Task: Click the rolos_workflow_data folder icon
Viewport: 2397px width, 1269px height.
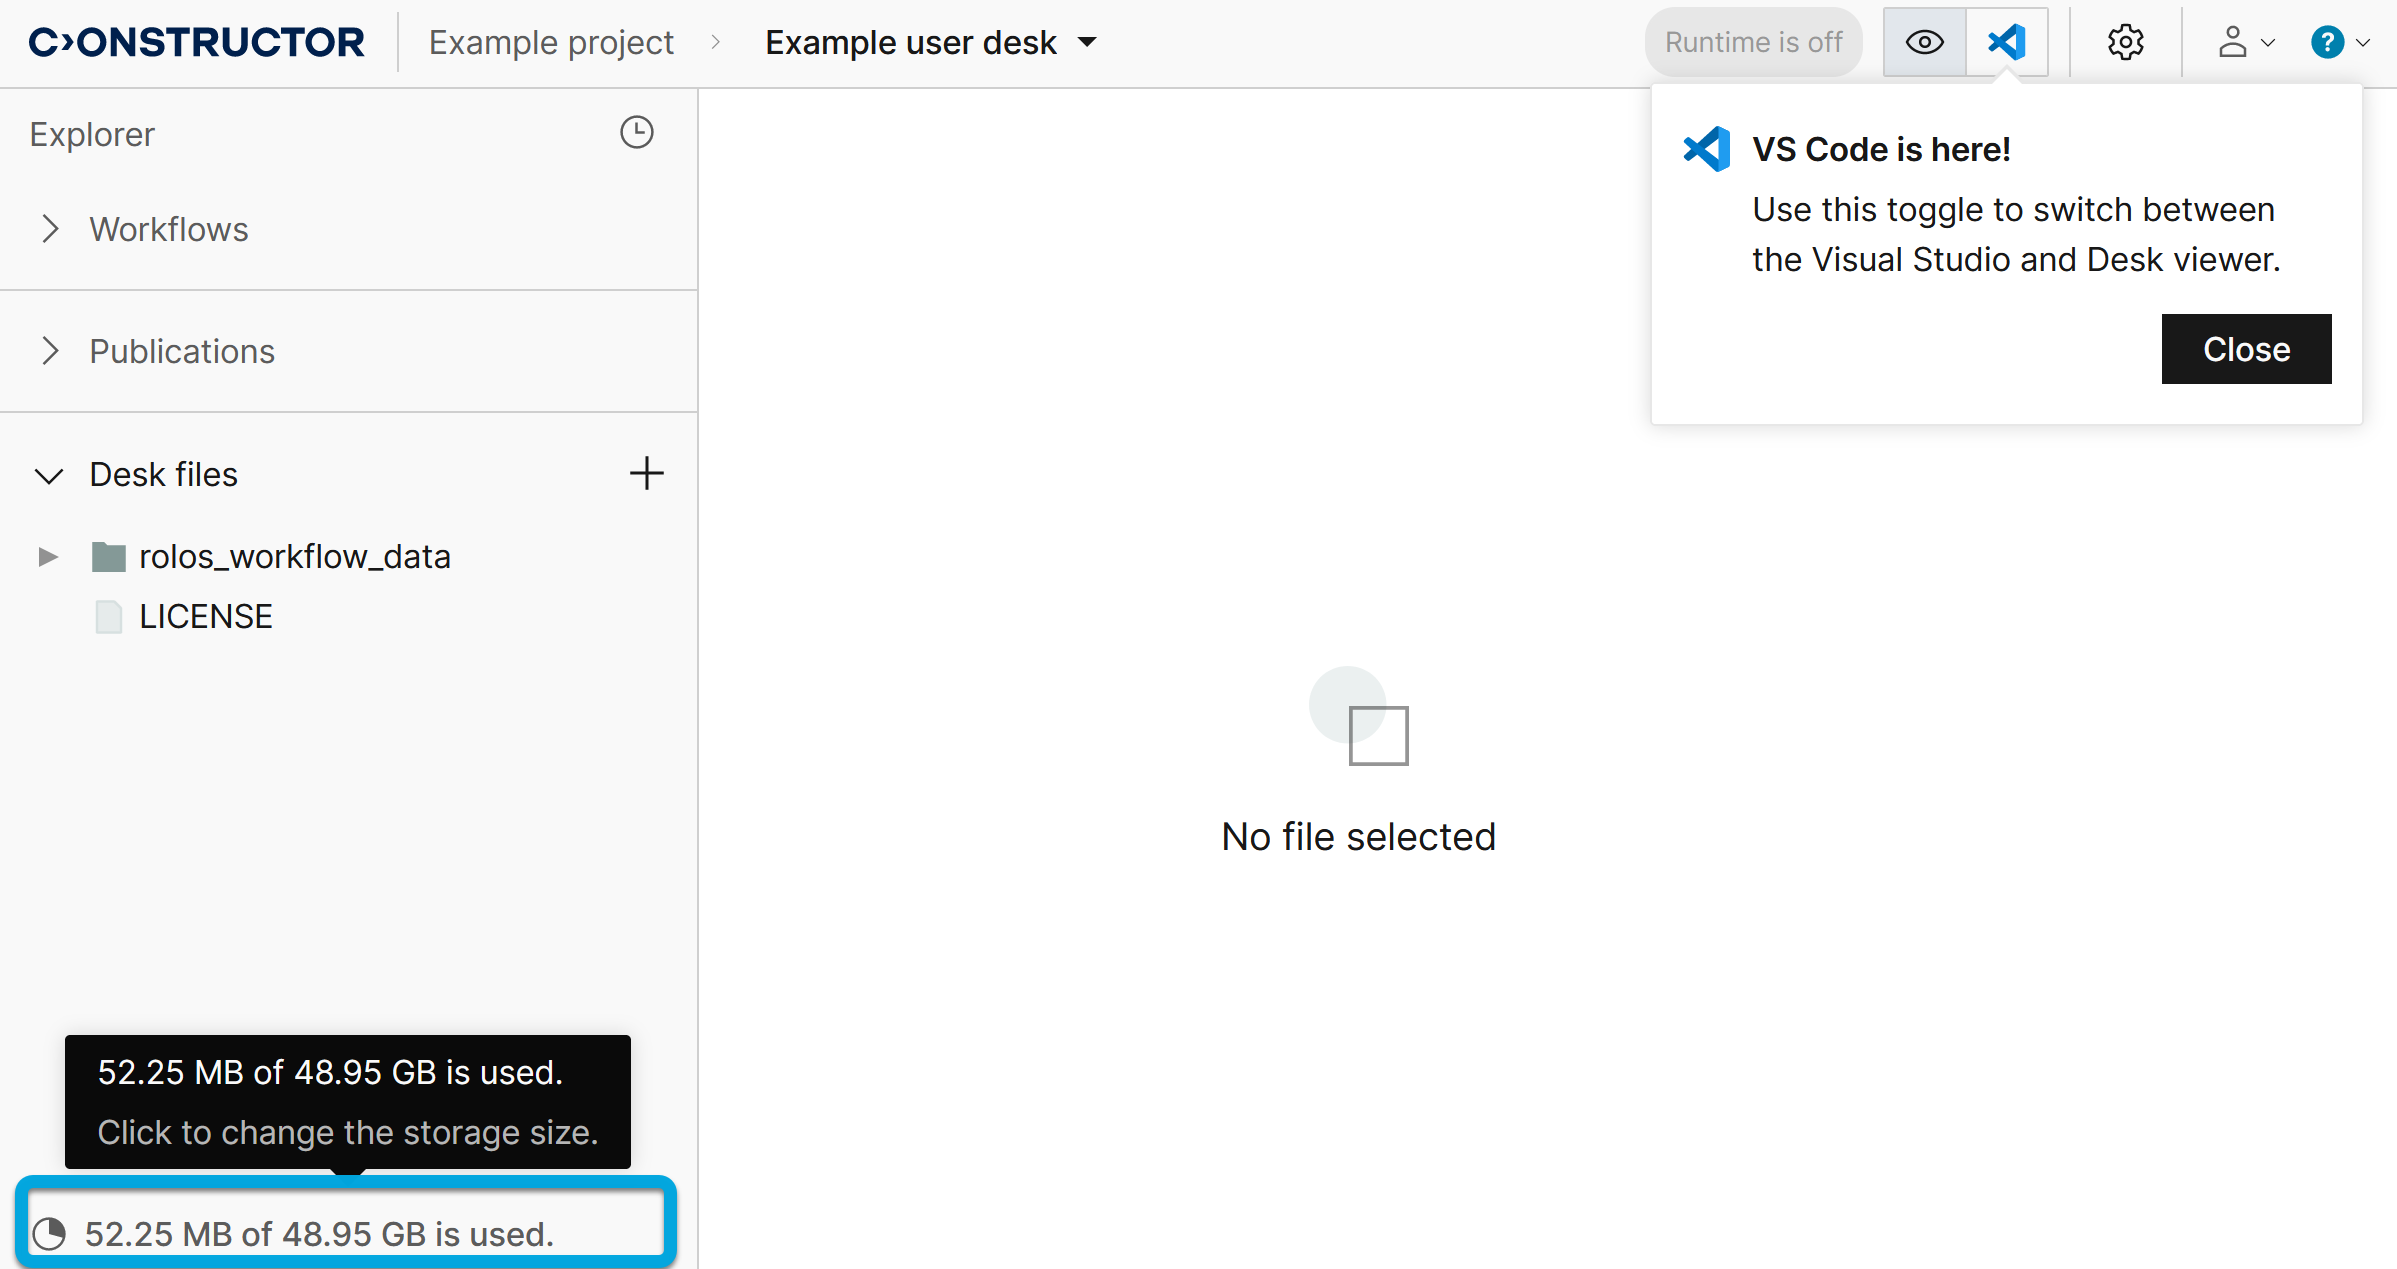Action: tap(108, 556)
